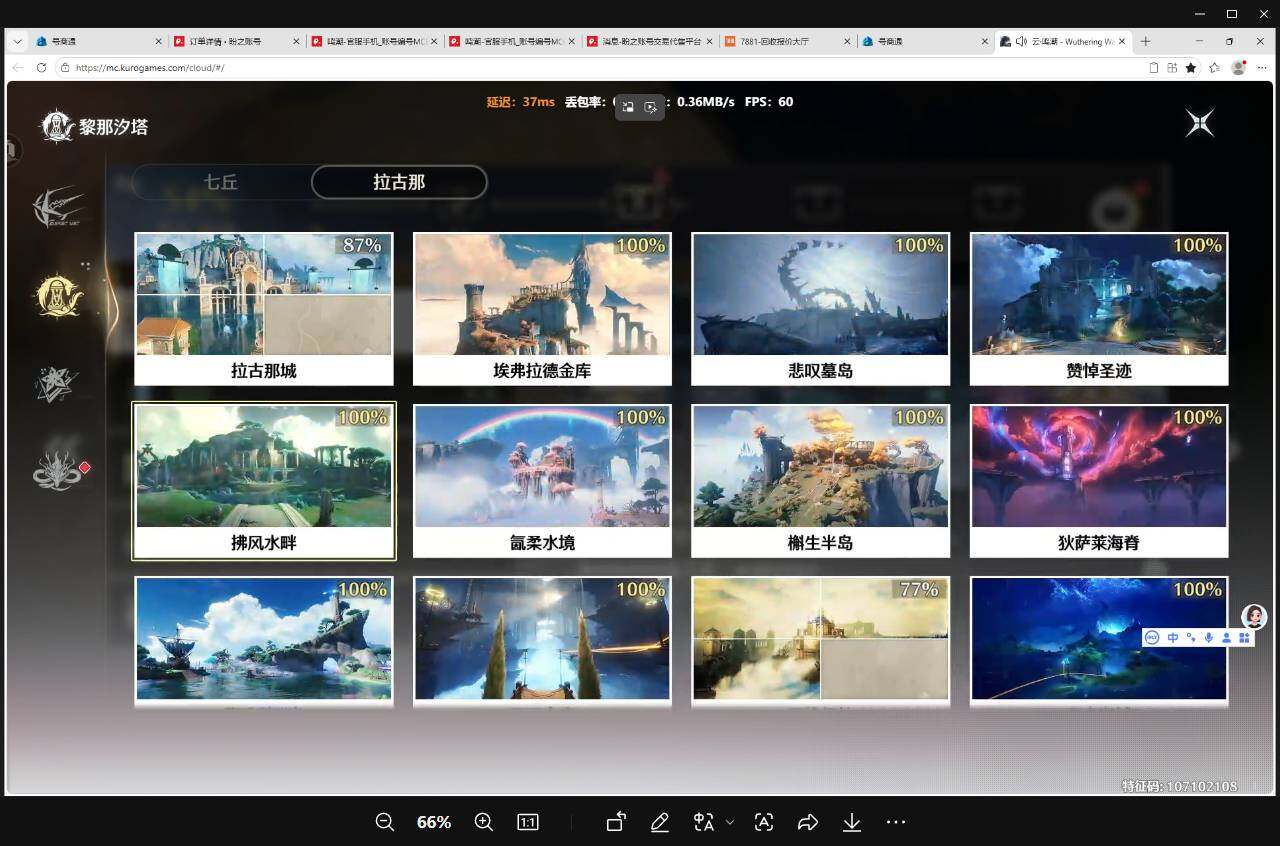This screenshot has height=846, width=1280.
Task: Open the 榭生半岛 area card
Action: click(x=820, y=481)
